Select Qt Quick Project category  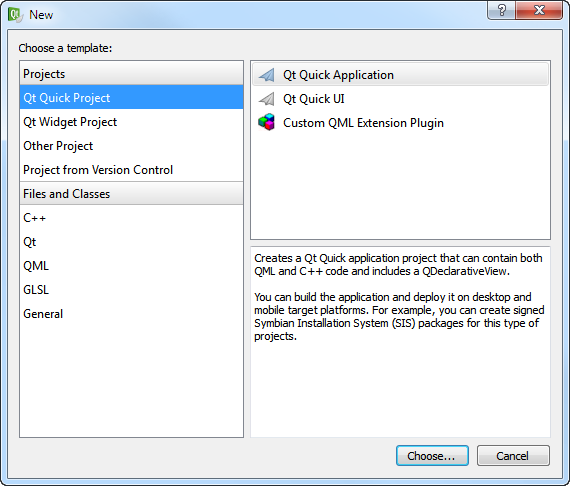tap(131, 98)
